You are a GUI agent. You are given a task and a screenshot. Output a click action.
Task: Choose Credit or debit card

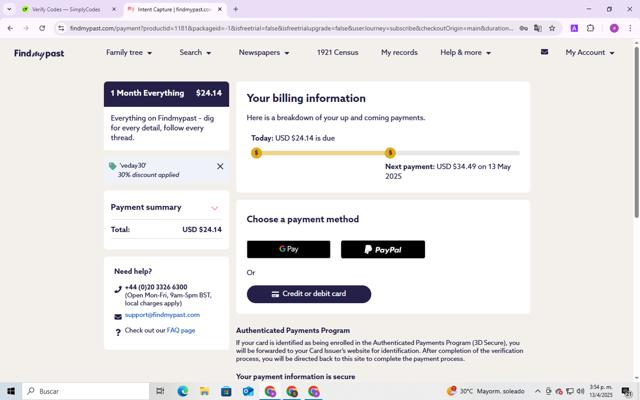coord(309,294)
